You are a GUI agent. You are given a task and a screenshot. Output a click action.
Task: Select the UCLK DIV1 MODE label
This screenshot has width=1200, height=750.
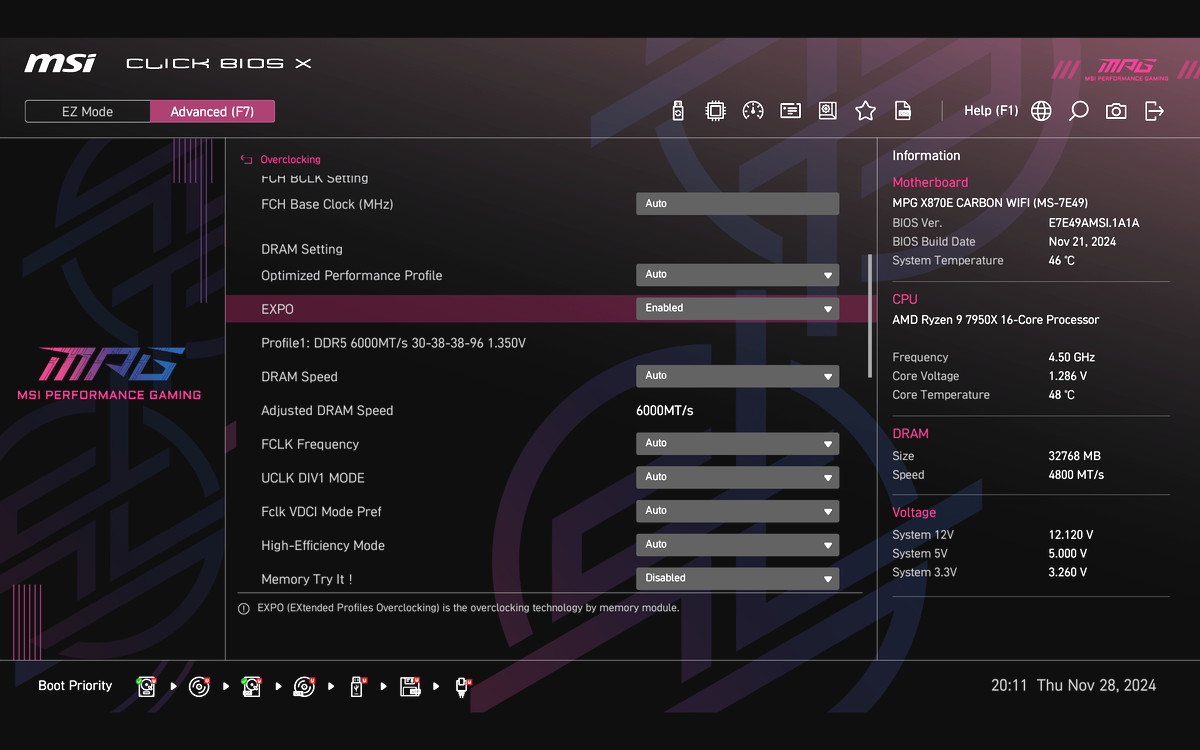point(313,478)
